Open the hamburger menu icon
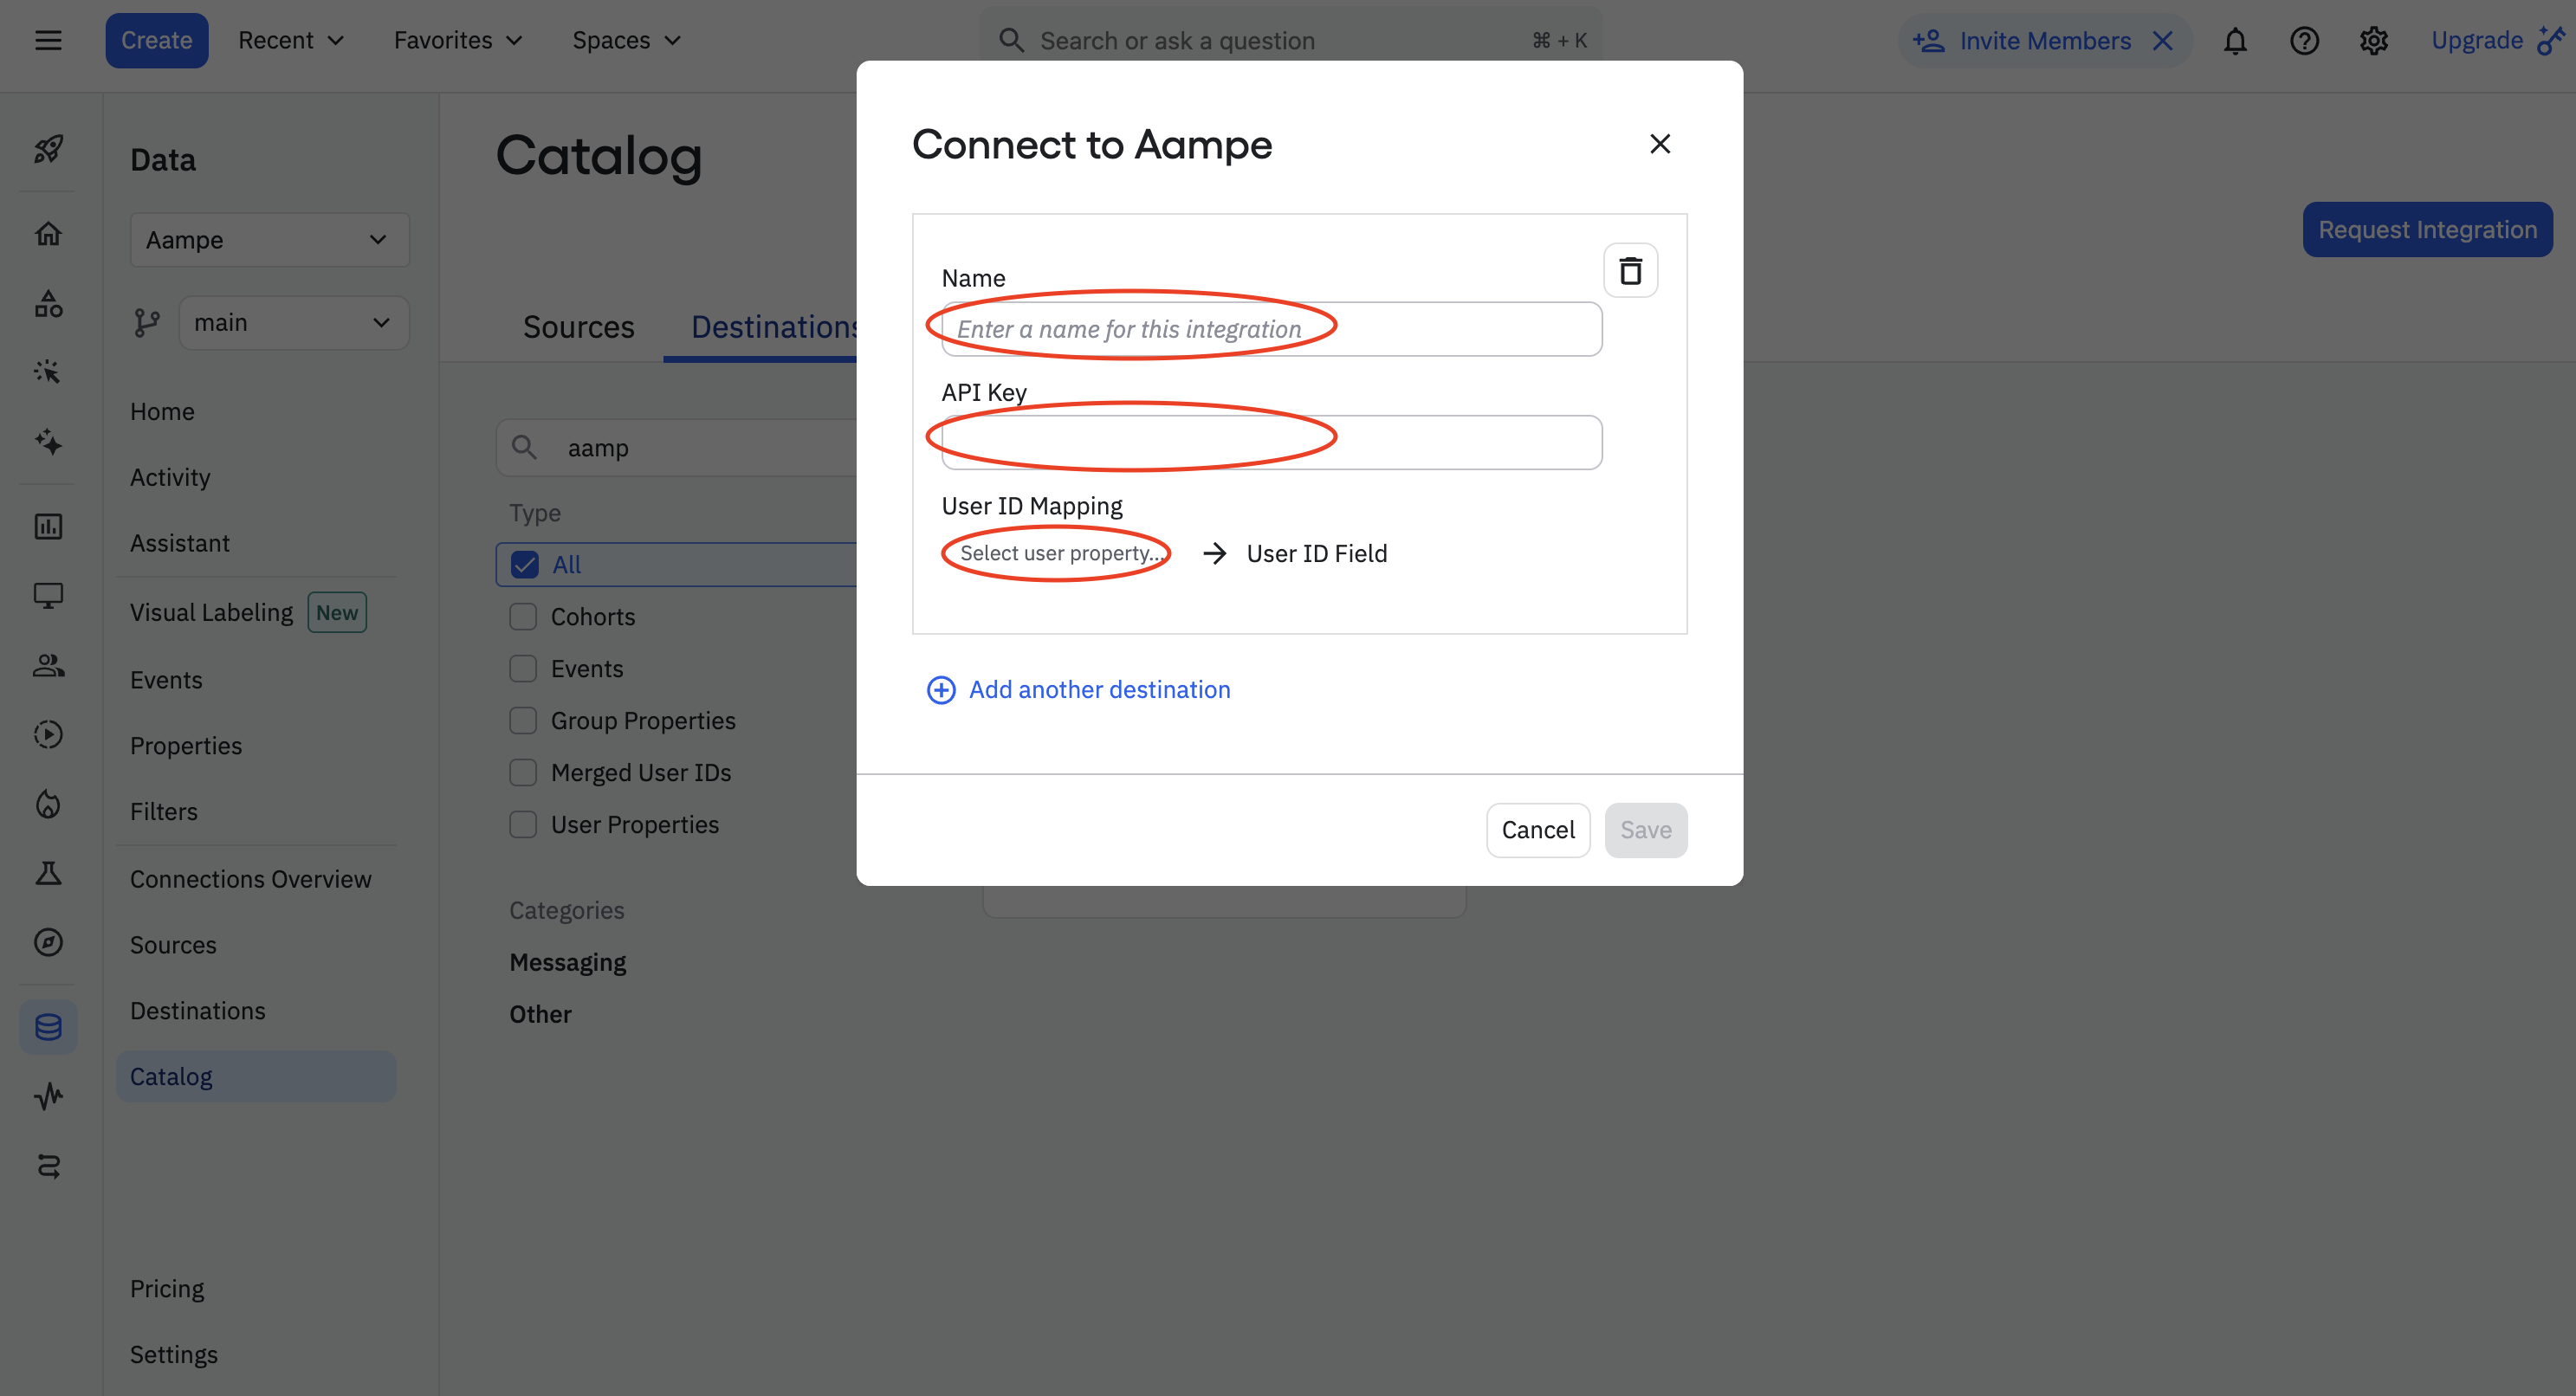2576x1396 pixels. pyautogui.click(x=48, y=41)
